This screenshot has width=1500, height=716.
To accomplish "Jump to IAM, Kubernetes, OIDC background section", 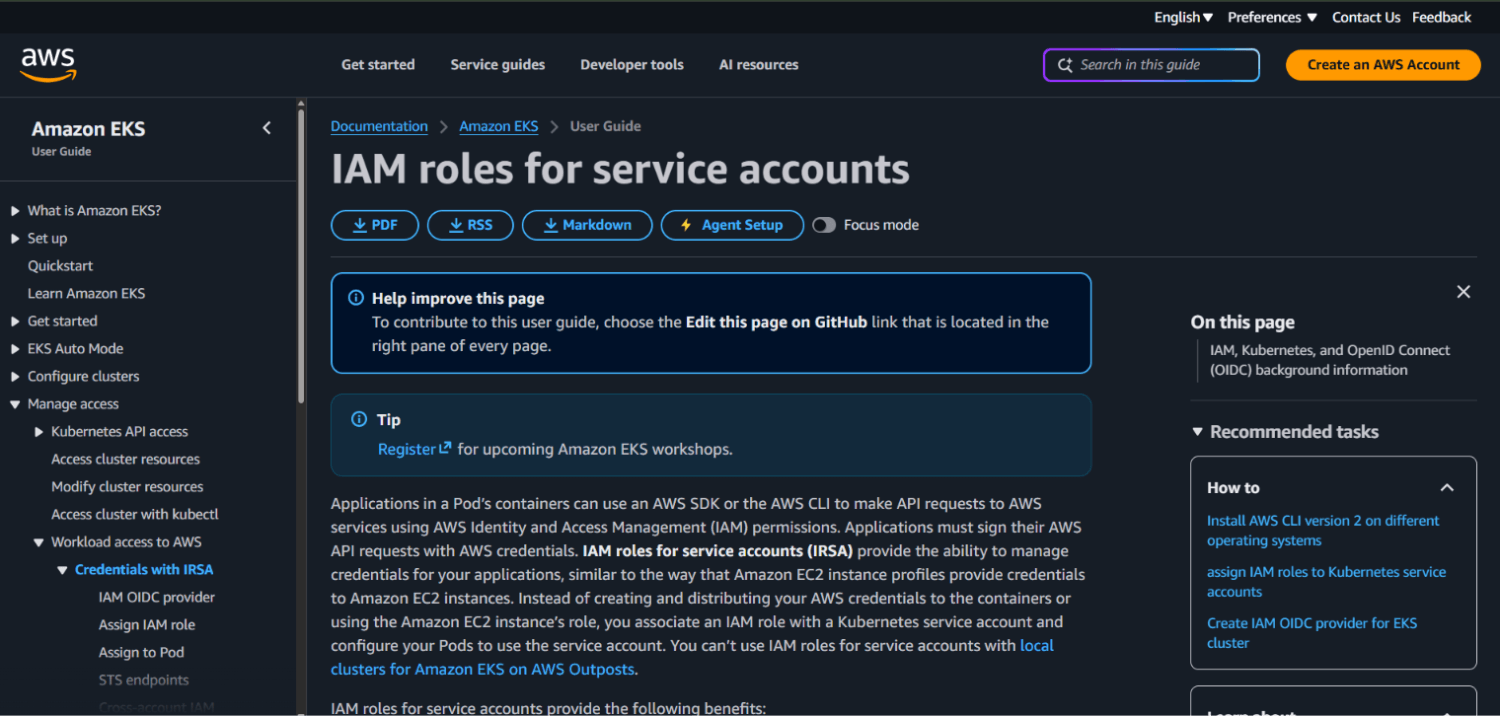I will pos(1329,360).
